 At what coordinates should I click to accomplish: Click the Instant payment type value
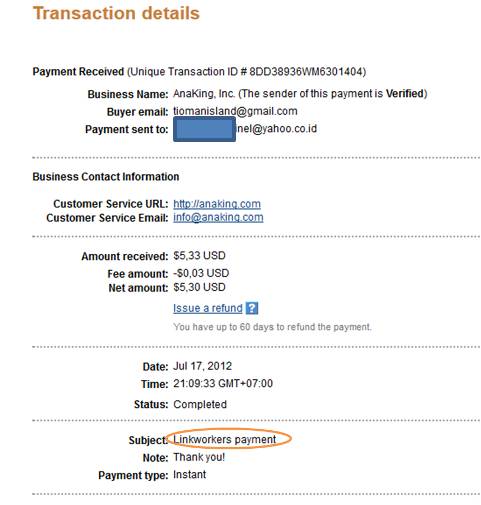pos(189,474)
